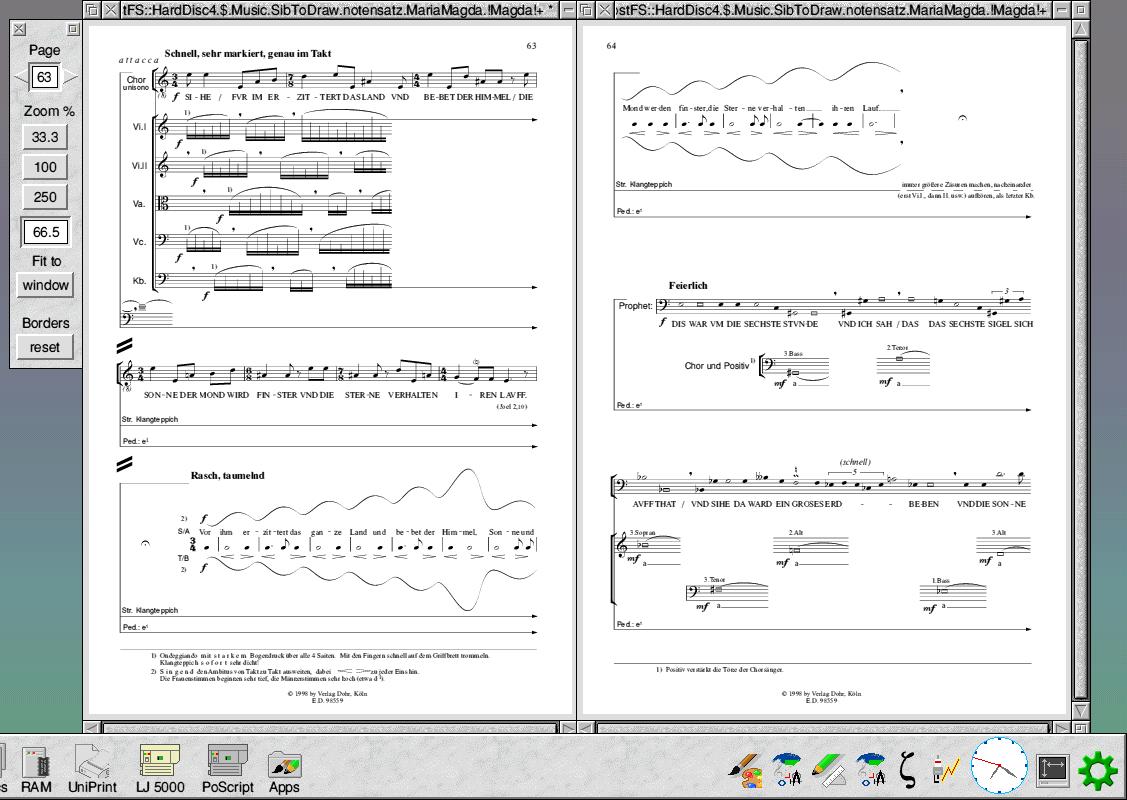Click the analogue clock icon
1127x800 pixels.
pyautogui.click(x=1000, y=766)
